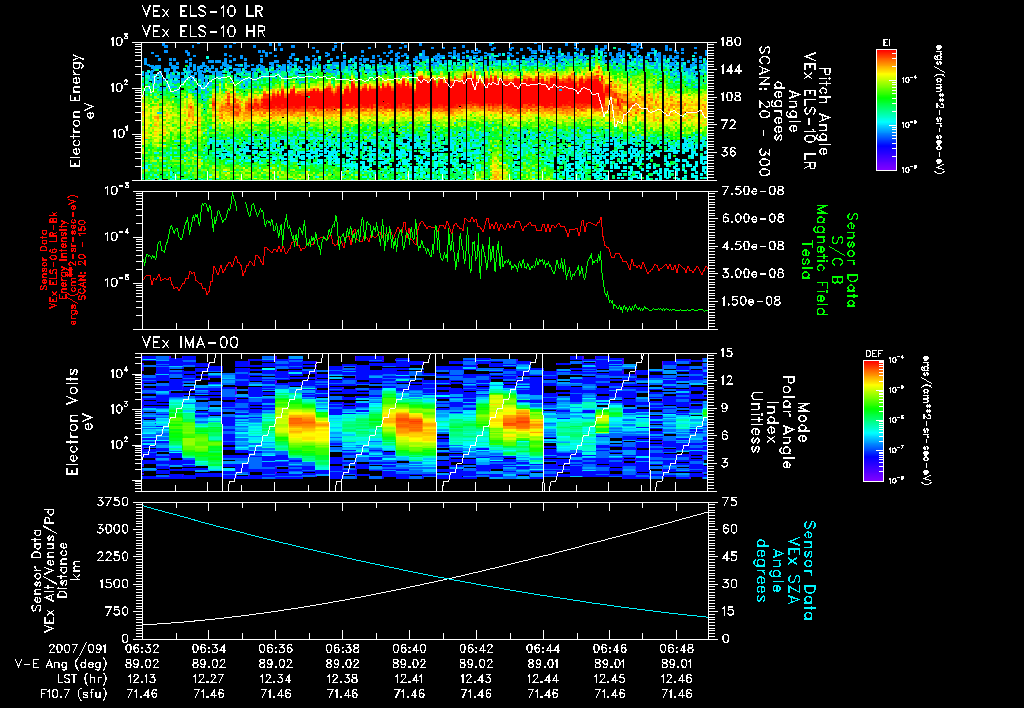Image resolution: width=1024 pixels, height=708 pixels.
Task: Click the LST value "12.13"
Action: click(142, 679)
